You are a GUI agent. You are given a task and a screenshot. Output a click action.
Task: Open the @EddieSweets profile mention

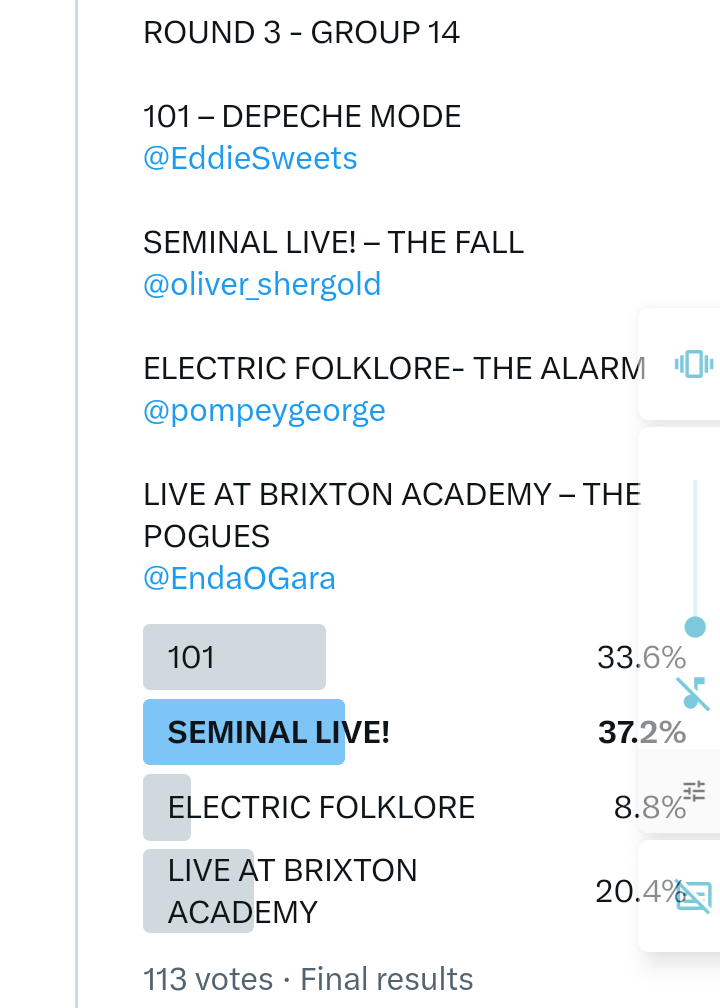(x=250, y=158)
